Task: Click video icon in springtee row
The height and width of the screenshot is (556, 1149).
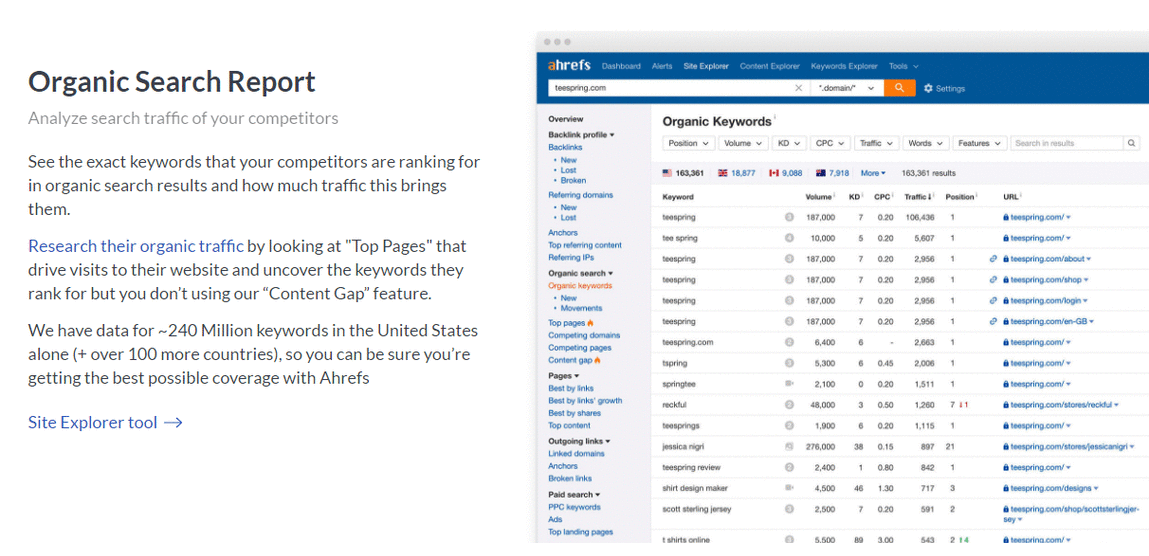Action: (789, 384)
